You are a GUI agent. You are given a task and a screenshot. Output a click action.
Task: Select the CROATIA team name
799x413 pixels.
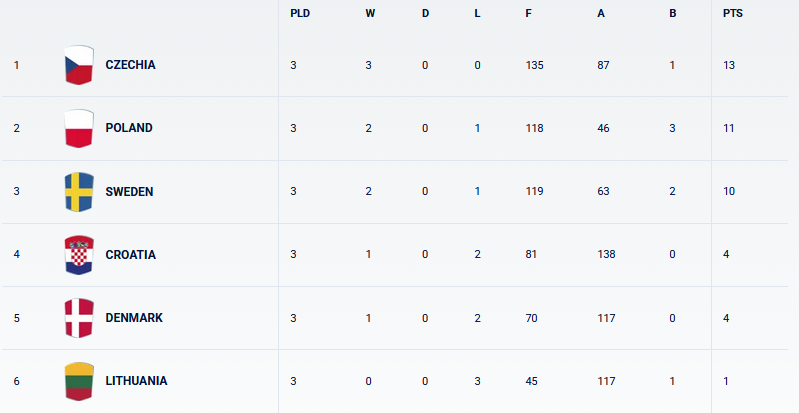pyautogui.click(x=130, y=255)
